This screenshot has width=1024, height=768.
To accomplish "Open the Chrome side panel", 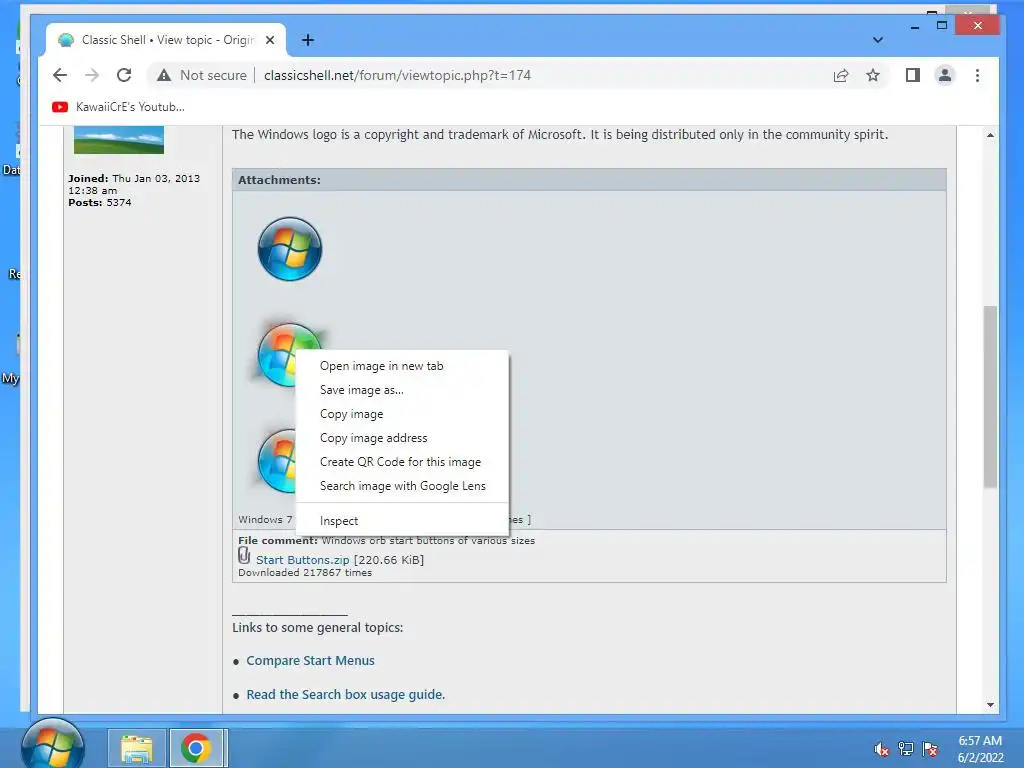I will (x=913, y=75).
